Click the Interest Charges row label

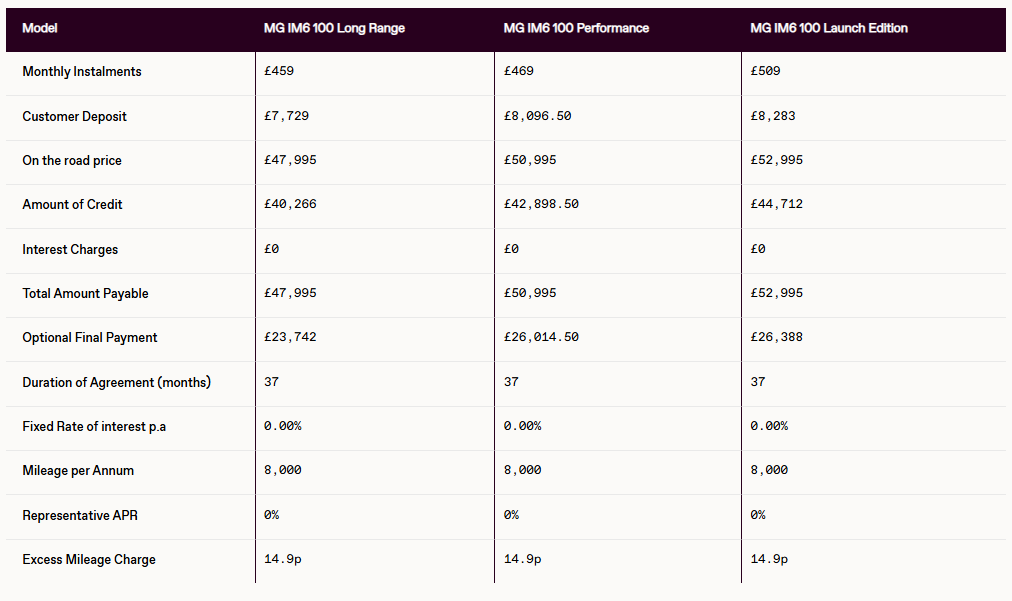coord(70,249)
